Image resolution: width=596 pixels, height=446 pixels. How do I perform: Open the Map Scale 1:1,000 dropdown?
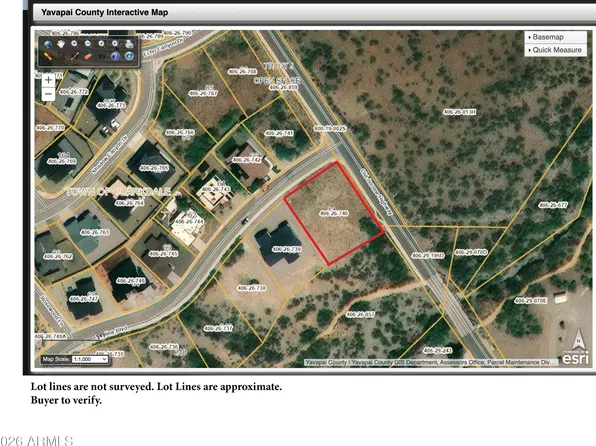90,359
